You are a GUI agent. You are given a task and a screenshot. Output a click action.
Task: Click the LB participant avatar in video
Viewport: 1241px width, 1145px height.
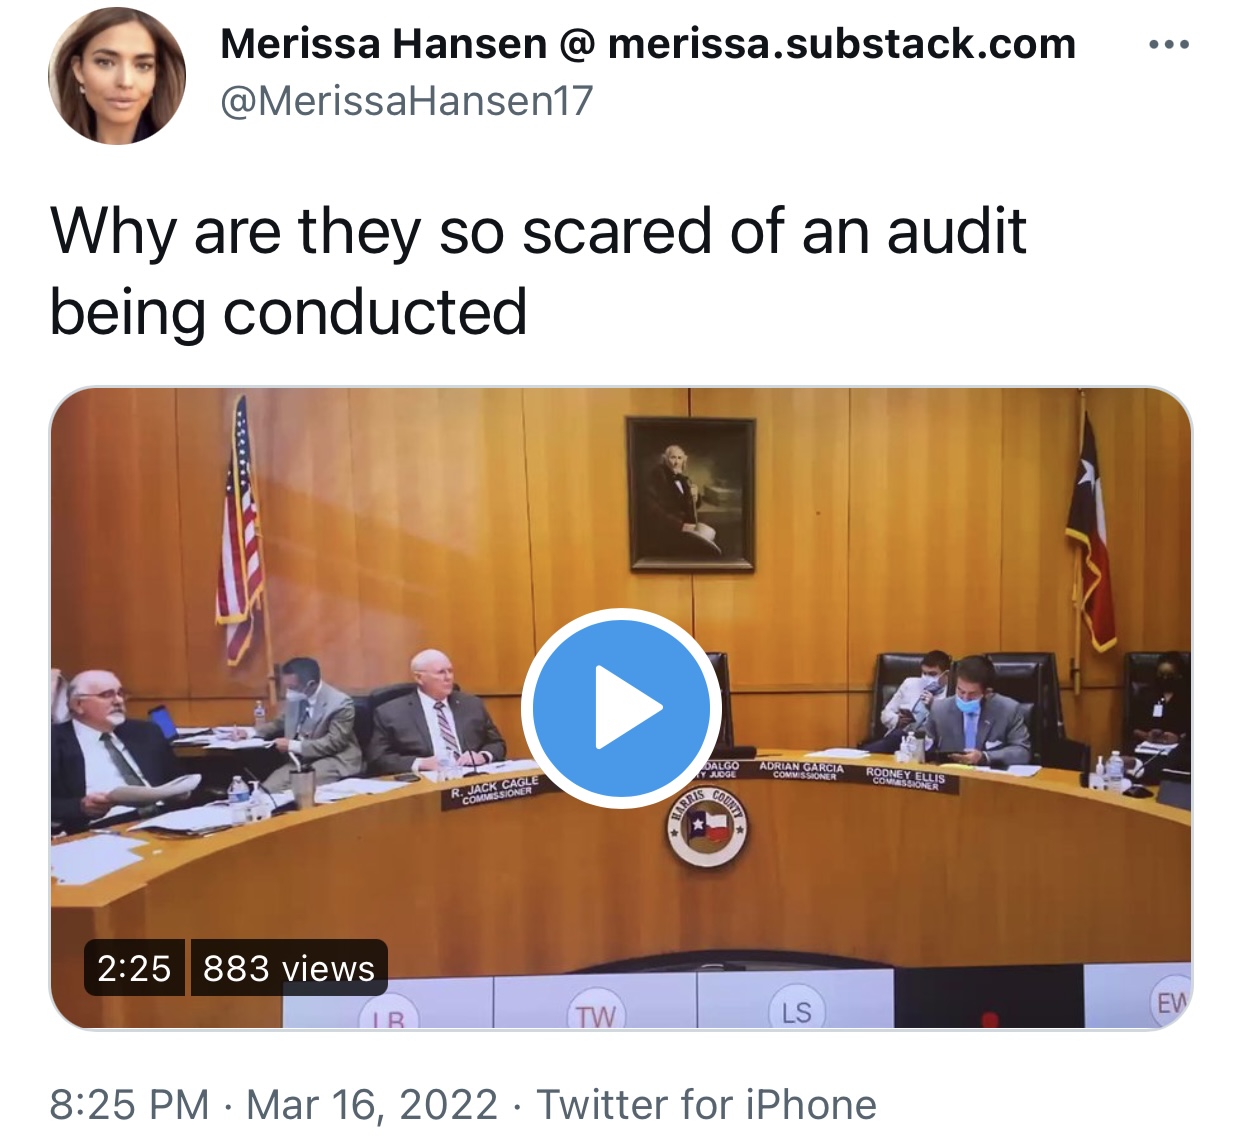394,1018
